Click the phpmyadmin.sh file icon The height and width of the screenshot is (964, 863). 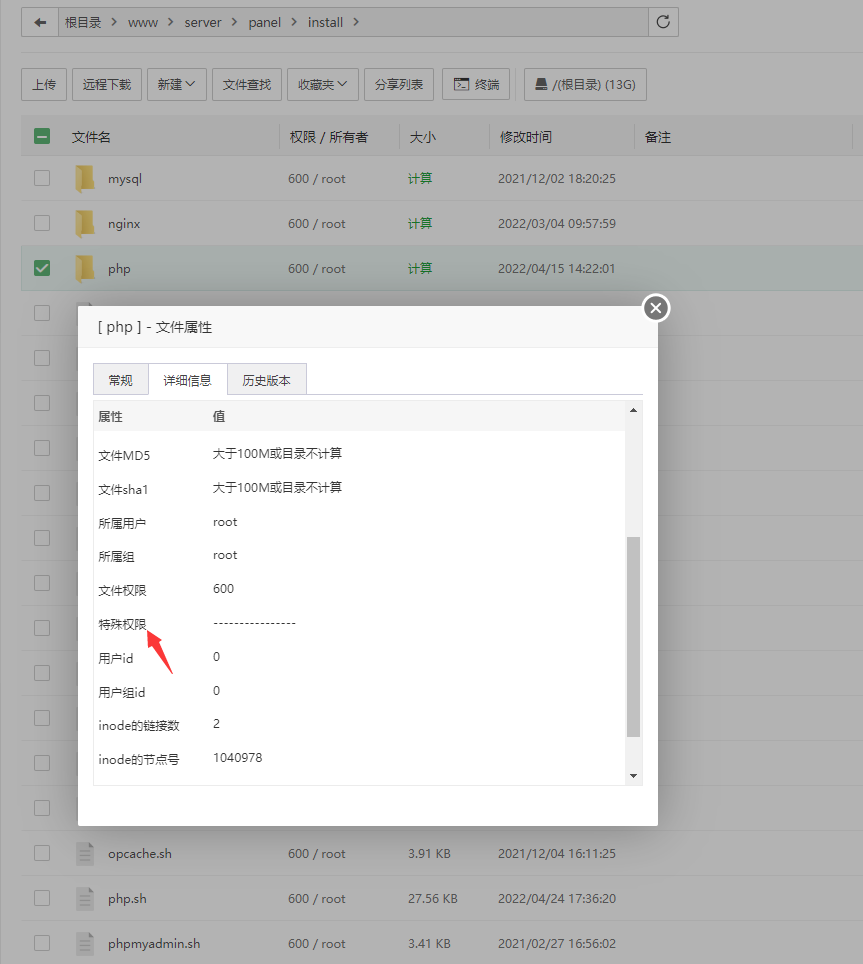(85, 943)
